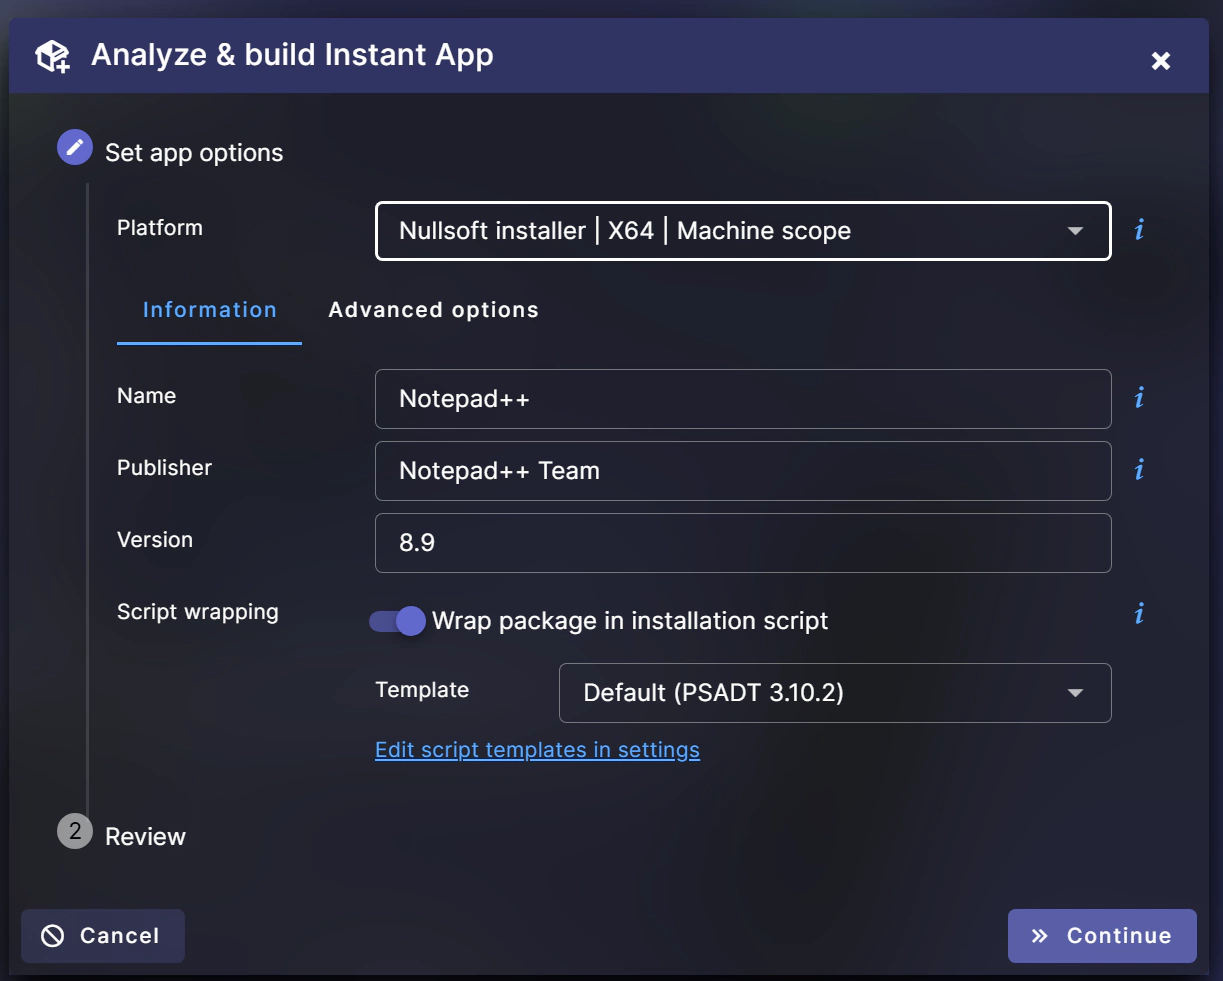This screenshot has height=981, width=1223.
Task: Click the Template label
Action: point(422,690)
